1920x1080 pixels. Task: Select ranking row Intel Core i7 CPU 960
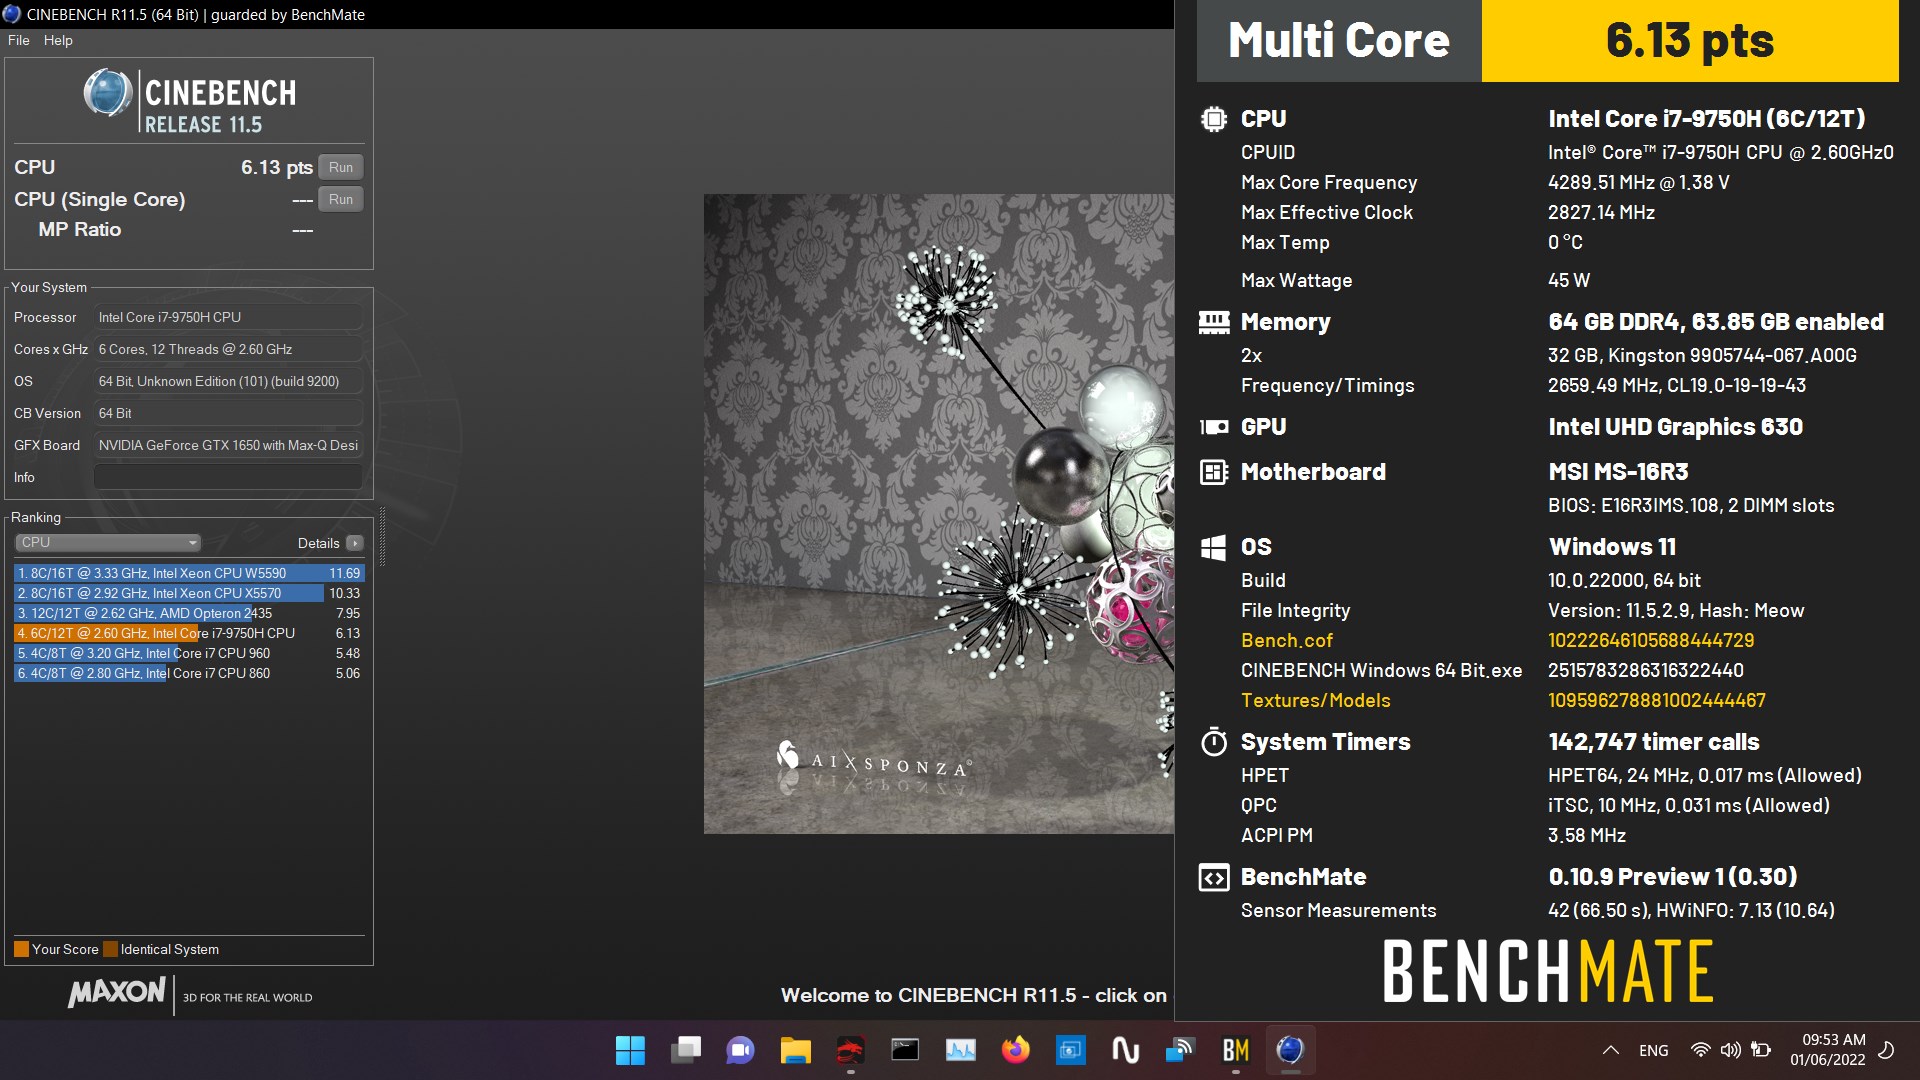(189, 653)
